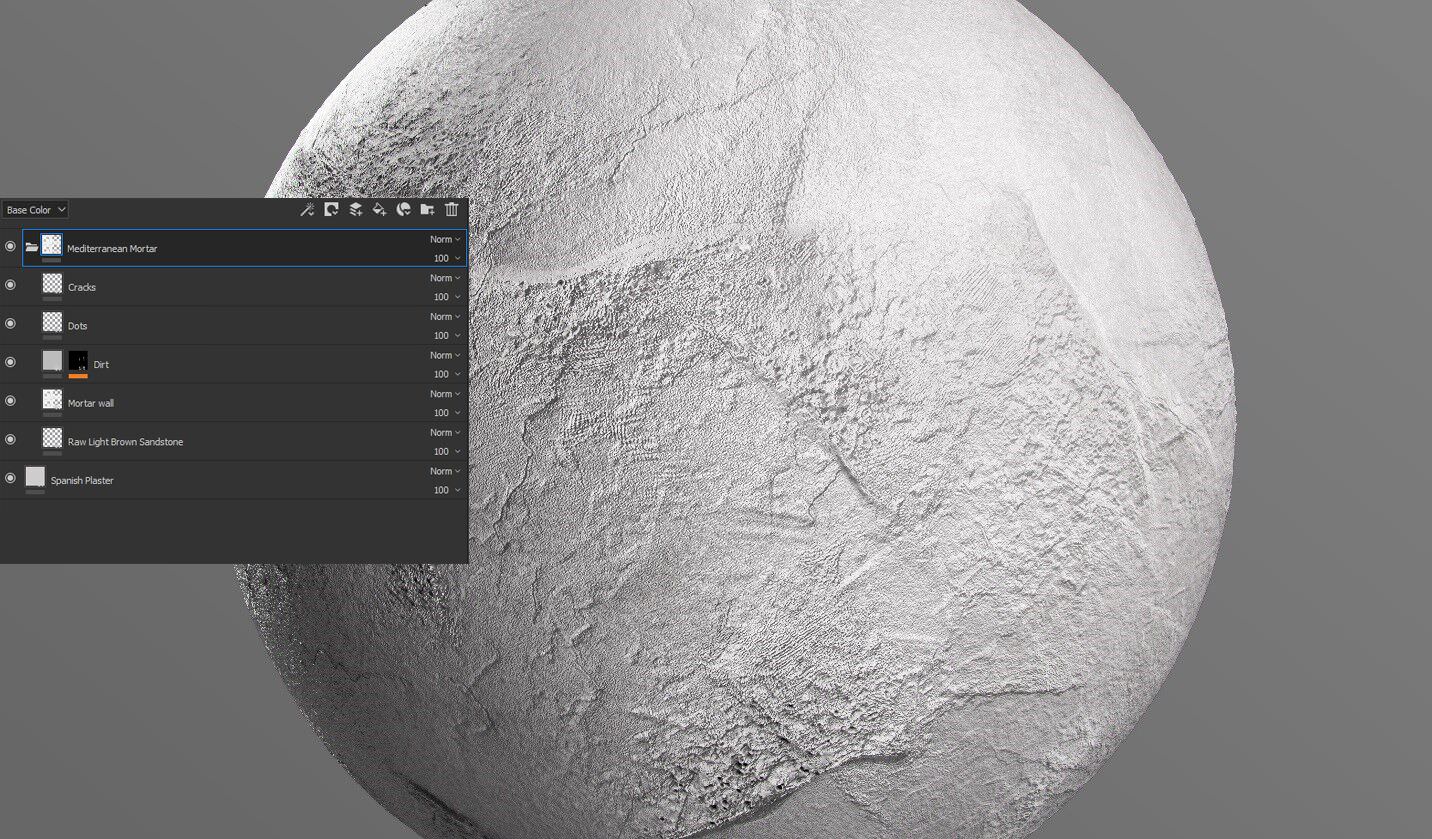This screenshot has width=1432, height=839.
Task: Add a new paint layer
Action: click(355, 210)
